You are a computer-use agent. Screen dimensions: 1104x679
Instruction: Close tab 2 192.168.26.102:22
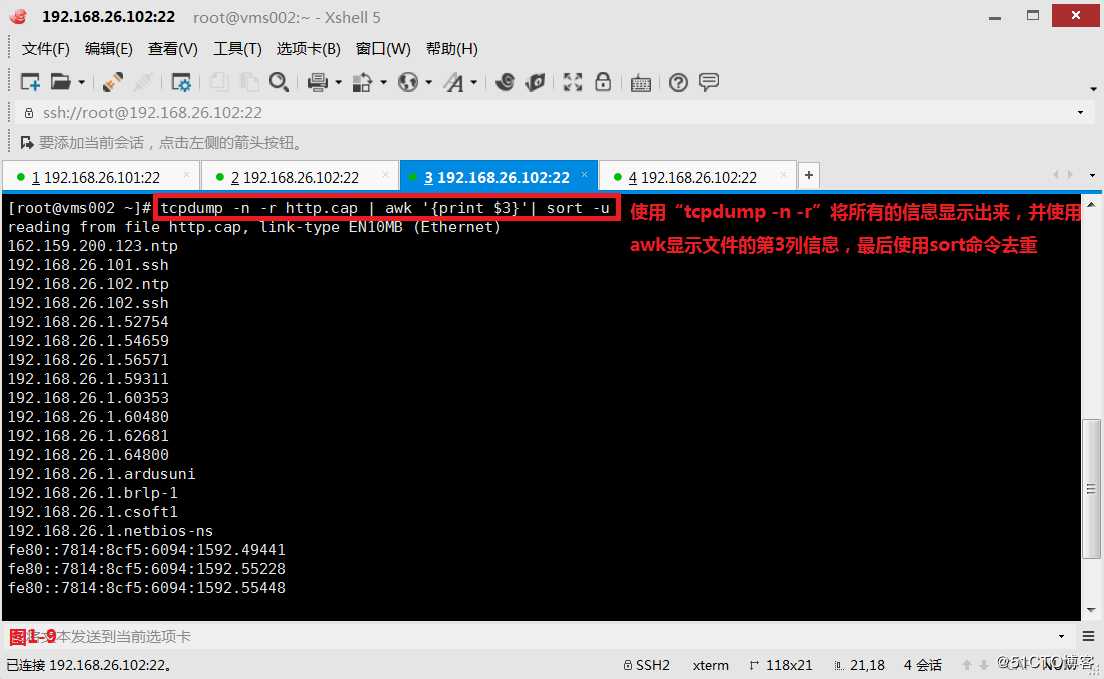click(385, 175)
